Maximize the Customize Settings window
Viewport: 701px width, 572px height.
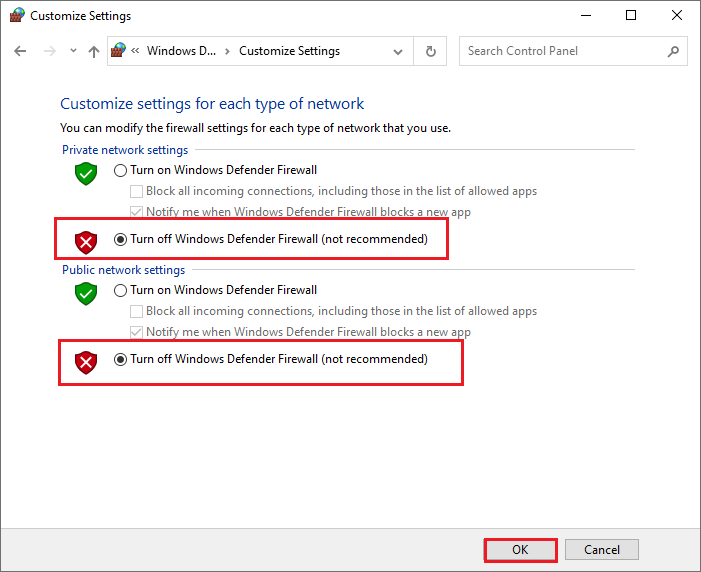[631, 16]
